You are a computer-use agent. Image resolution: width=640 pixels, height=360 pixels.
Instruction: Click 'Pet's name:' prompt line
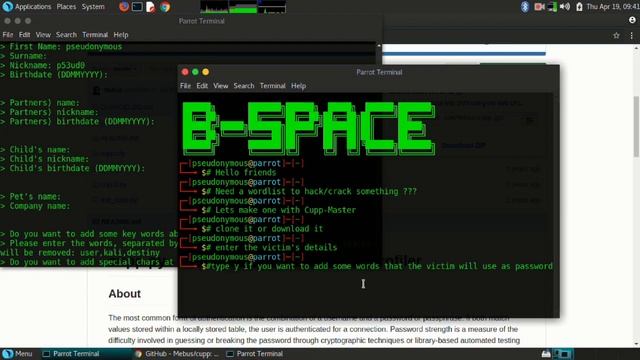[31, 197]
